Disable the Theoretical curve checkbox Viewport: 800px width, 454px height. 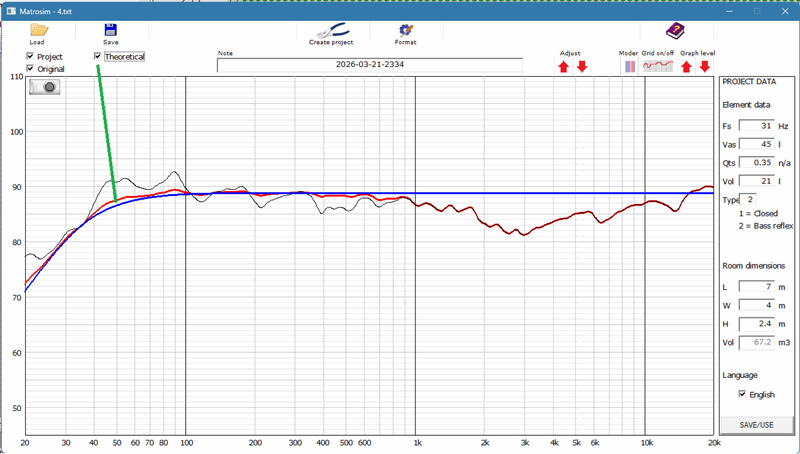coord(97,57)
